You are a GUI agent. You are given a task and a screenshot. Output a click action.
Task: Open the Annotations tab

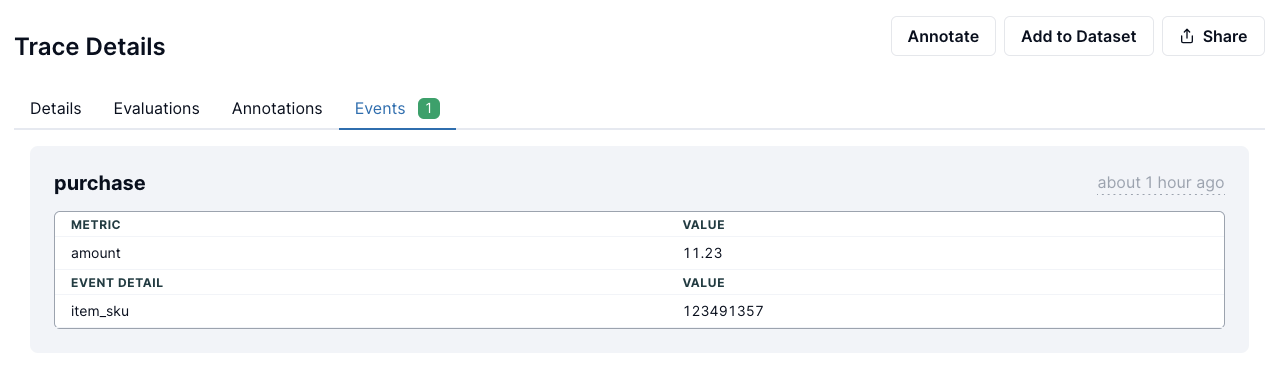[277, 108]
